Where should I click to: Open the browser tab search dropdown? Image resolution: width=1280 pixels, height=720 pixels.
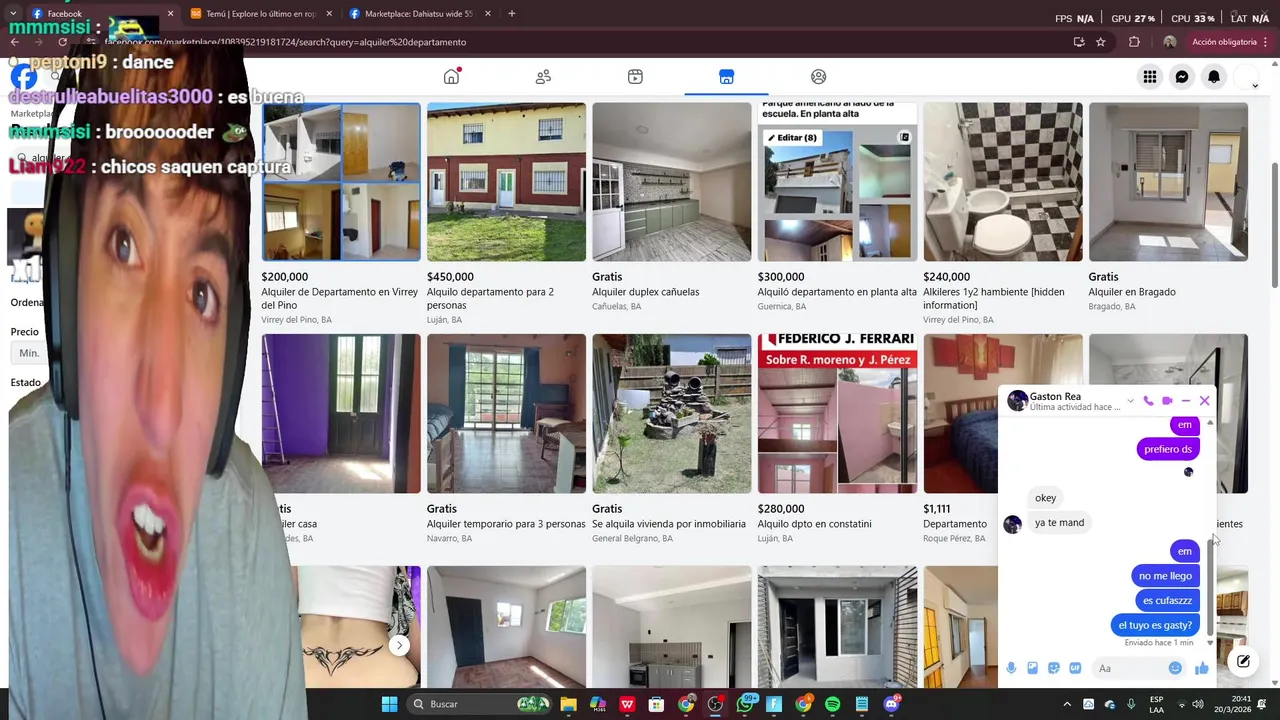coord(13,14)
